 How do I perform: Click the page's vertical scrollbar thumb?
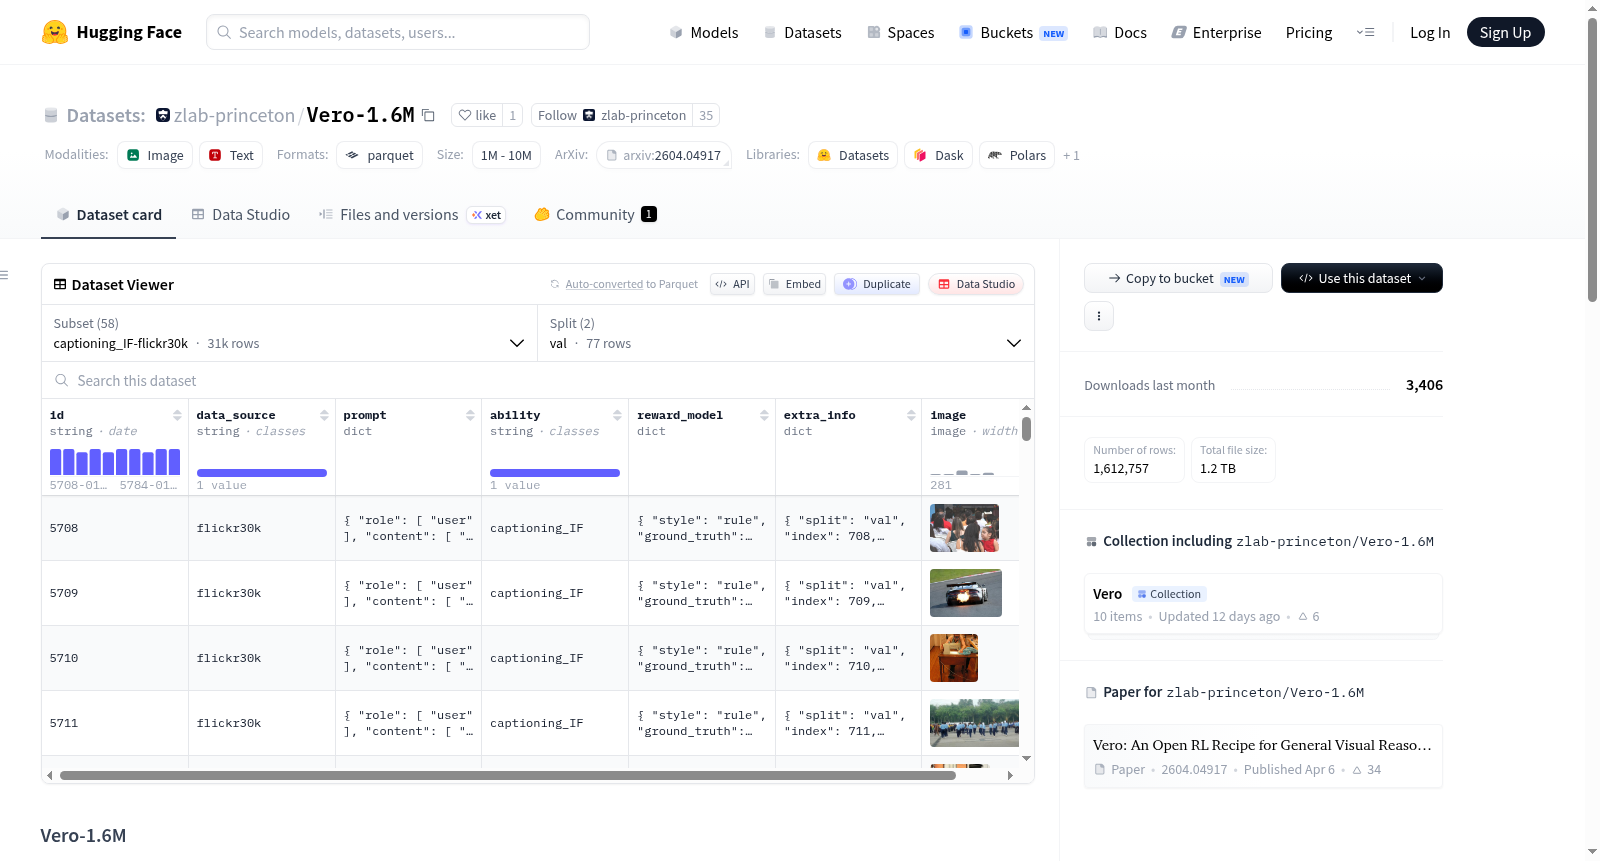(x=1592, y=160)
